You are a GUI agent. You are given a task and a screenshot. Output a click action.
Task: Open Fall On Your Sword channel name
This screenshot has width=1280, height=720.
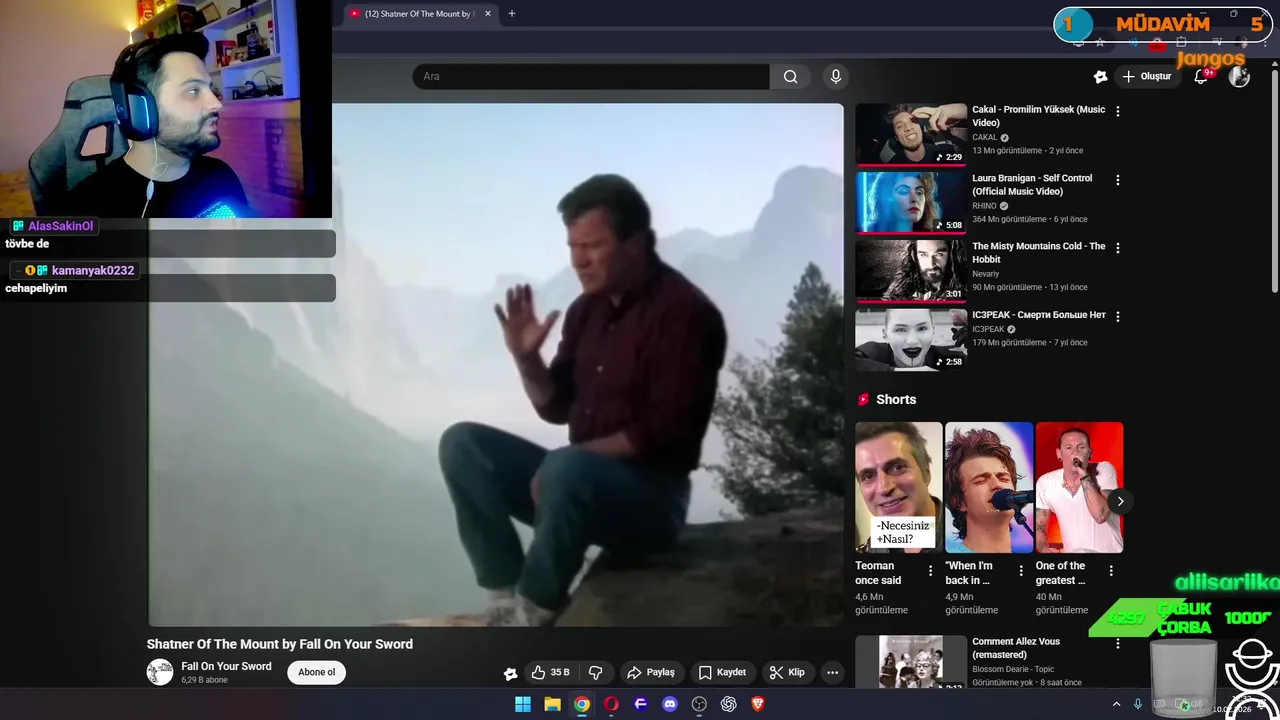(226, 666)
